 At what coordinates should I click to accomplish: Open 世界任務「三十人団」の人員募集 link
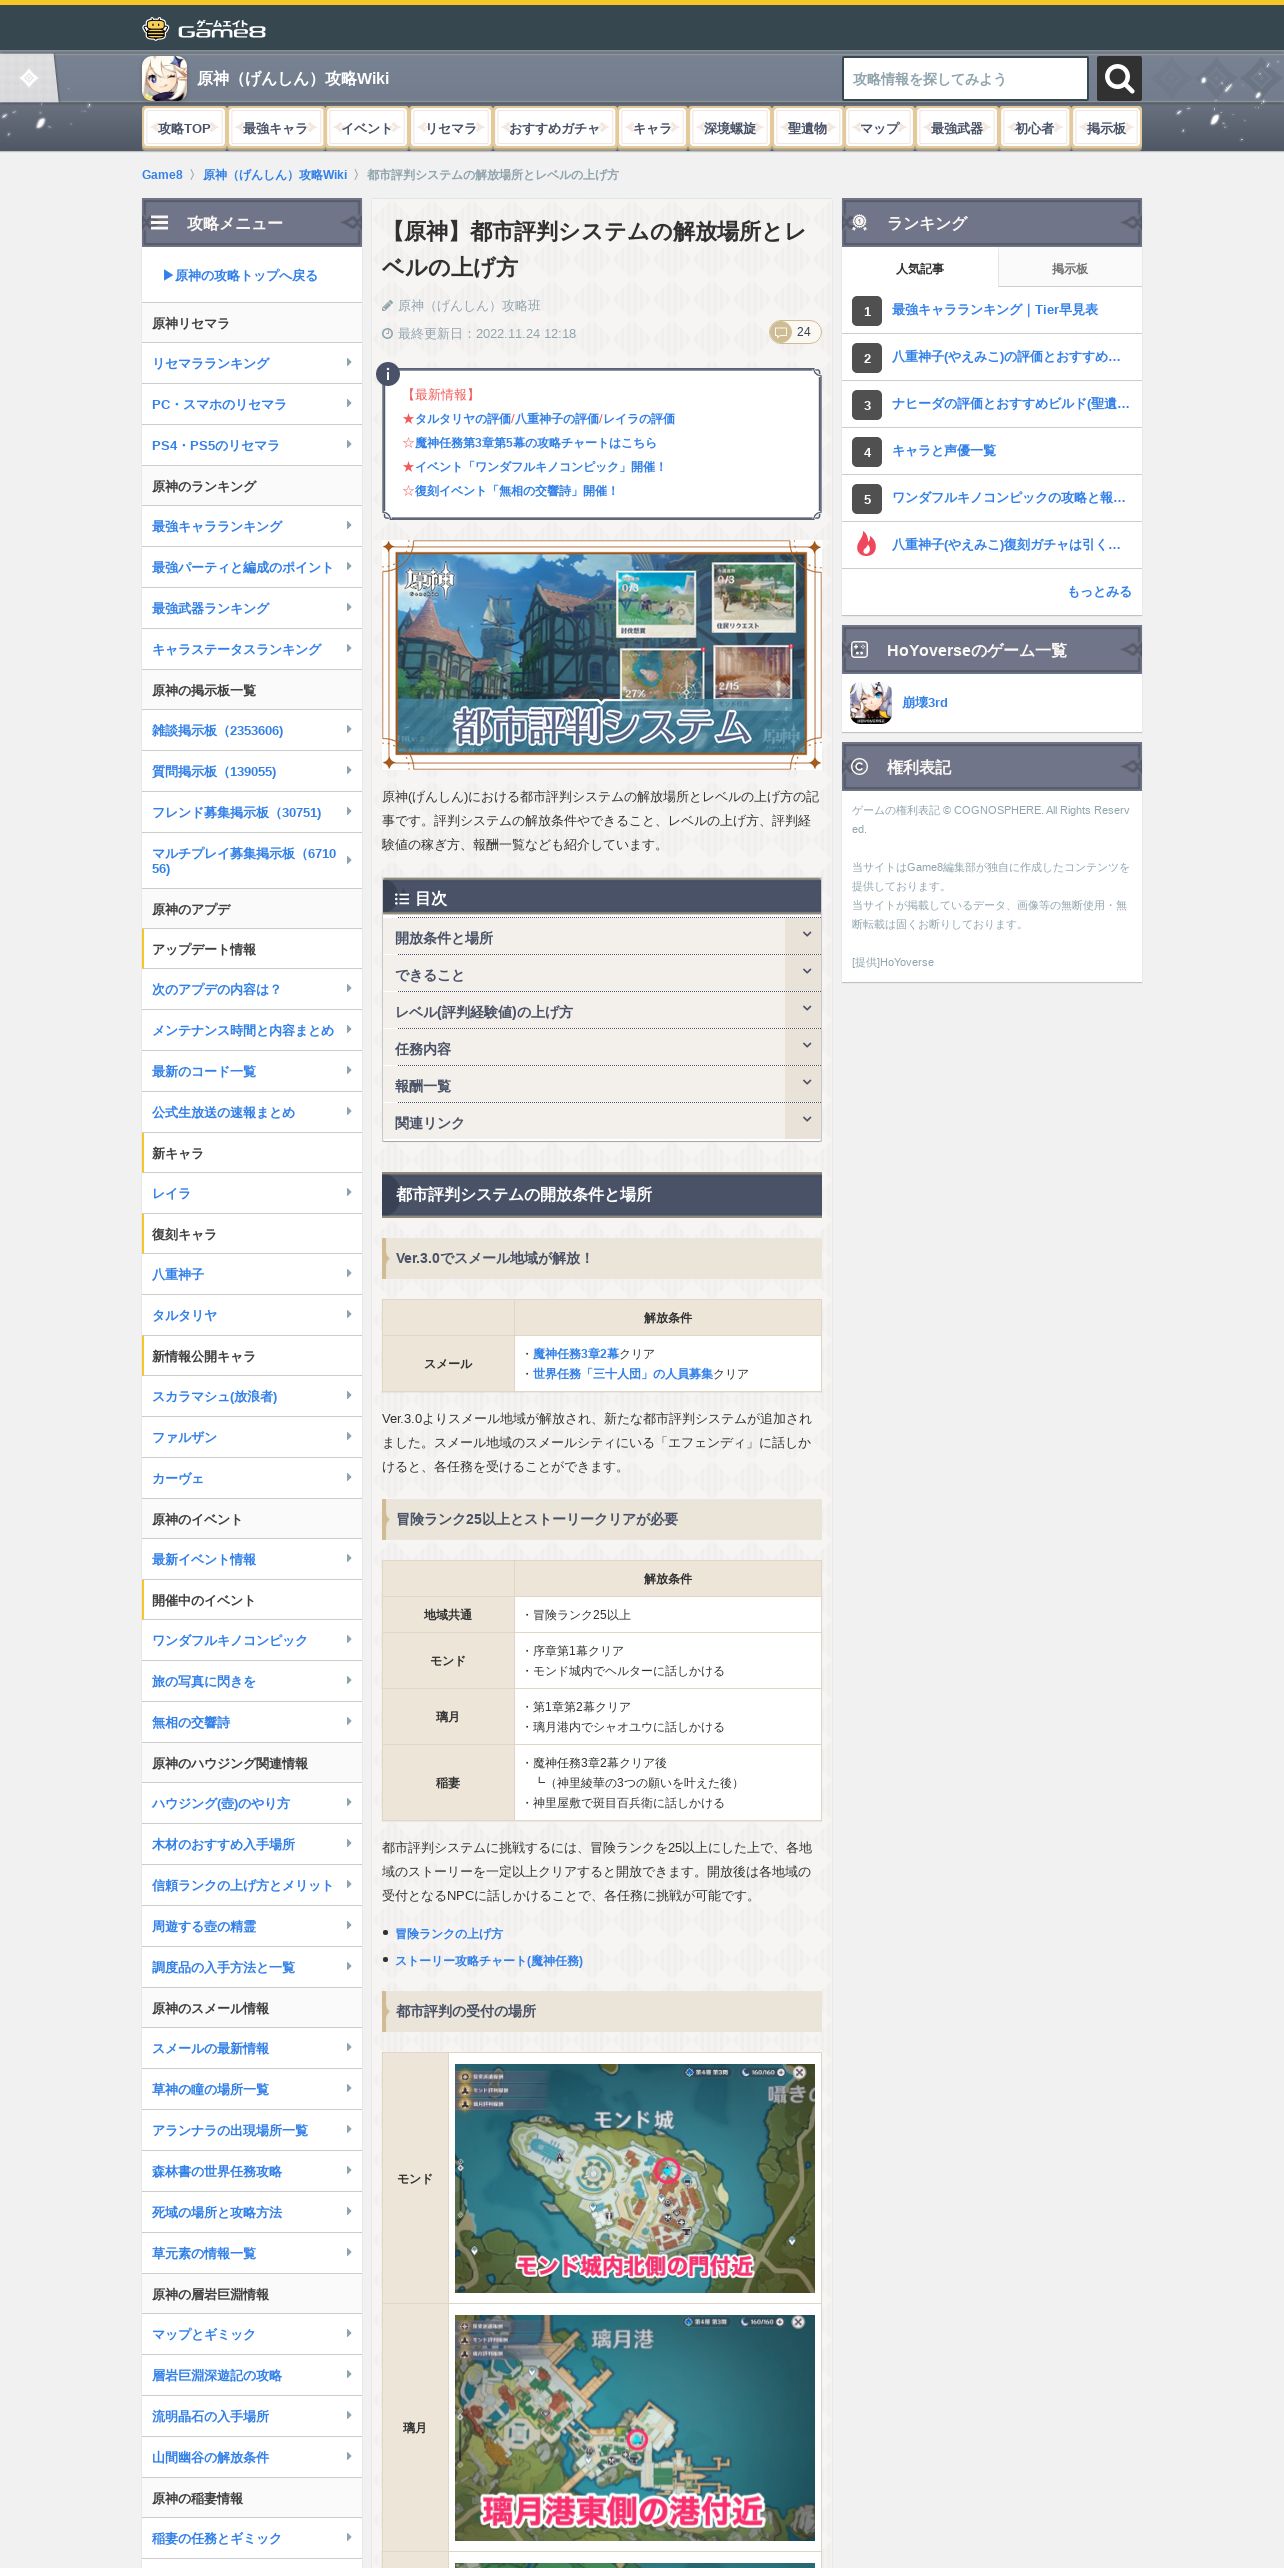tap(622, 1374)
